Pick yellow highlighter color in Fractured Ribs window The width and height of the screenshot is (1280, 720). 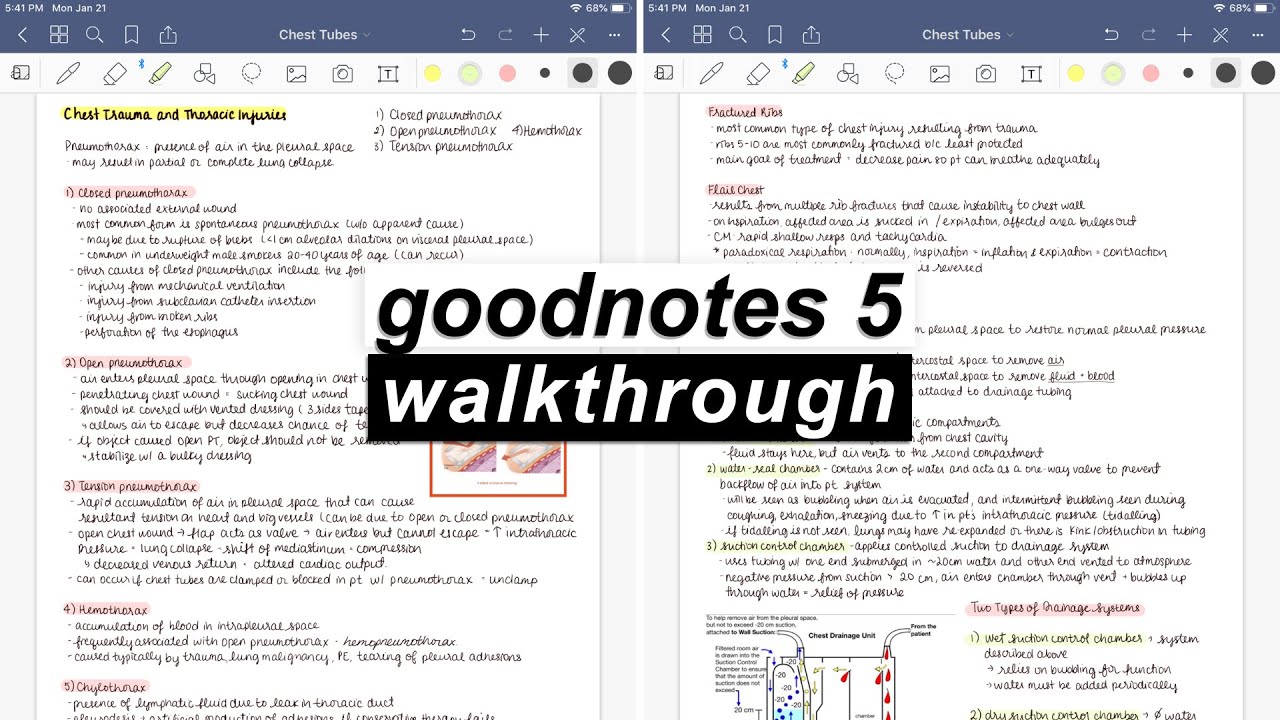[x=1075, y=73]
